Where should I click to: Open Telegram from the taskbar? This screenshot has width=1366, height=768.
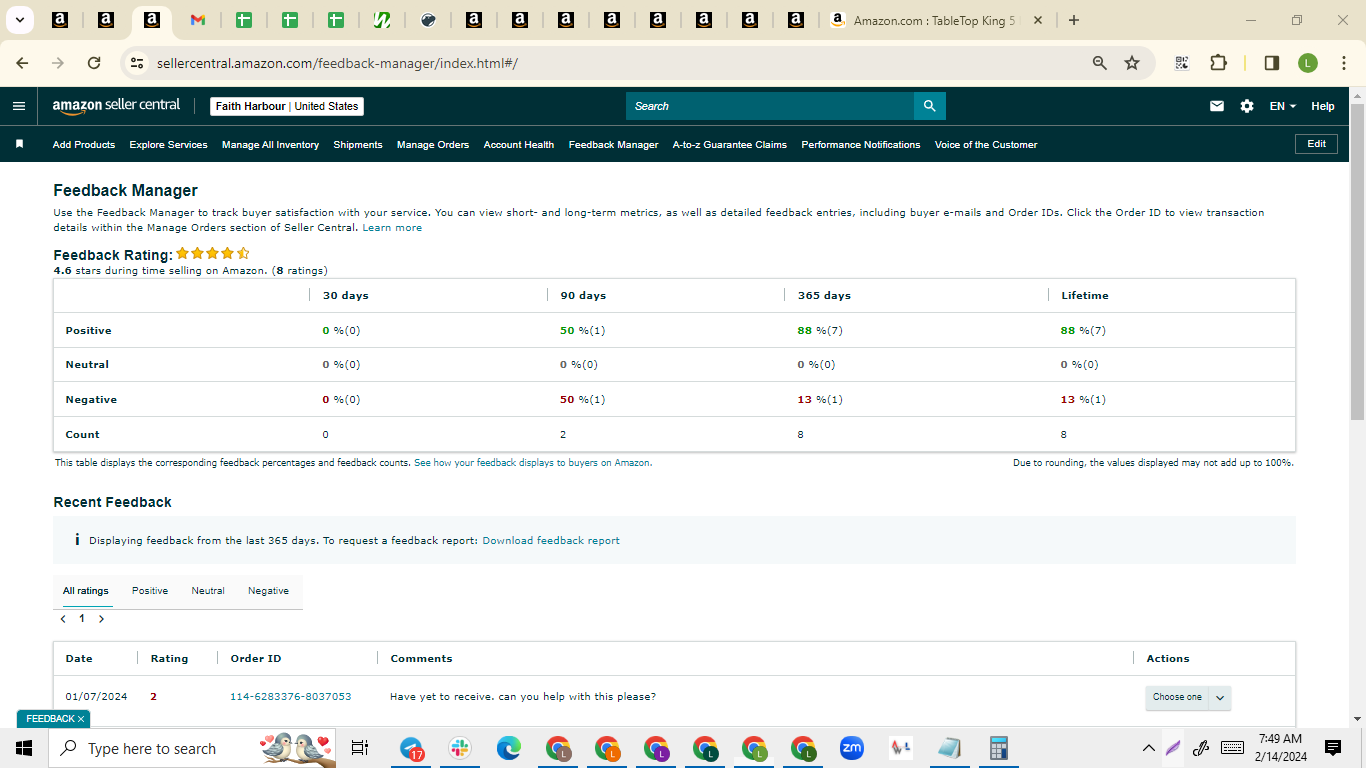pos(412,748)
